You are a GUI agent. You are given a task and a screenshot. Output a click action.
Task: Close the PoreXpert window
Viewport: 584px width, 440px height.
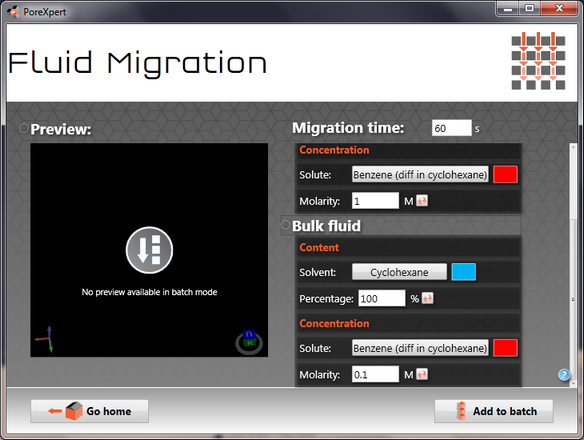point(559,9)
